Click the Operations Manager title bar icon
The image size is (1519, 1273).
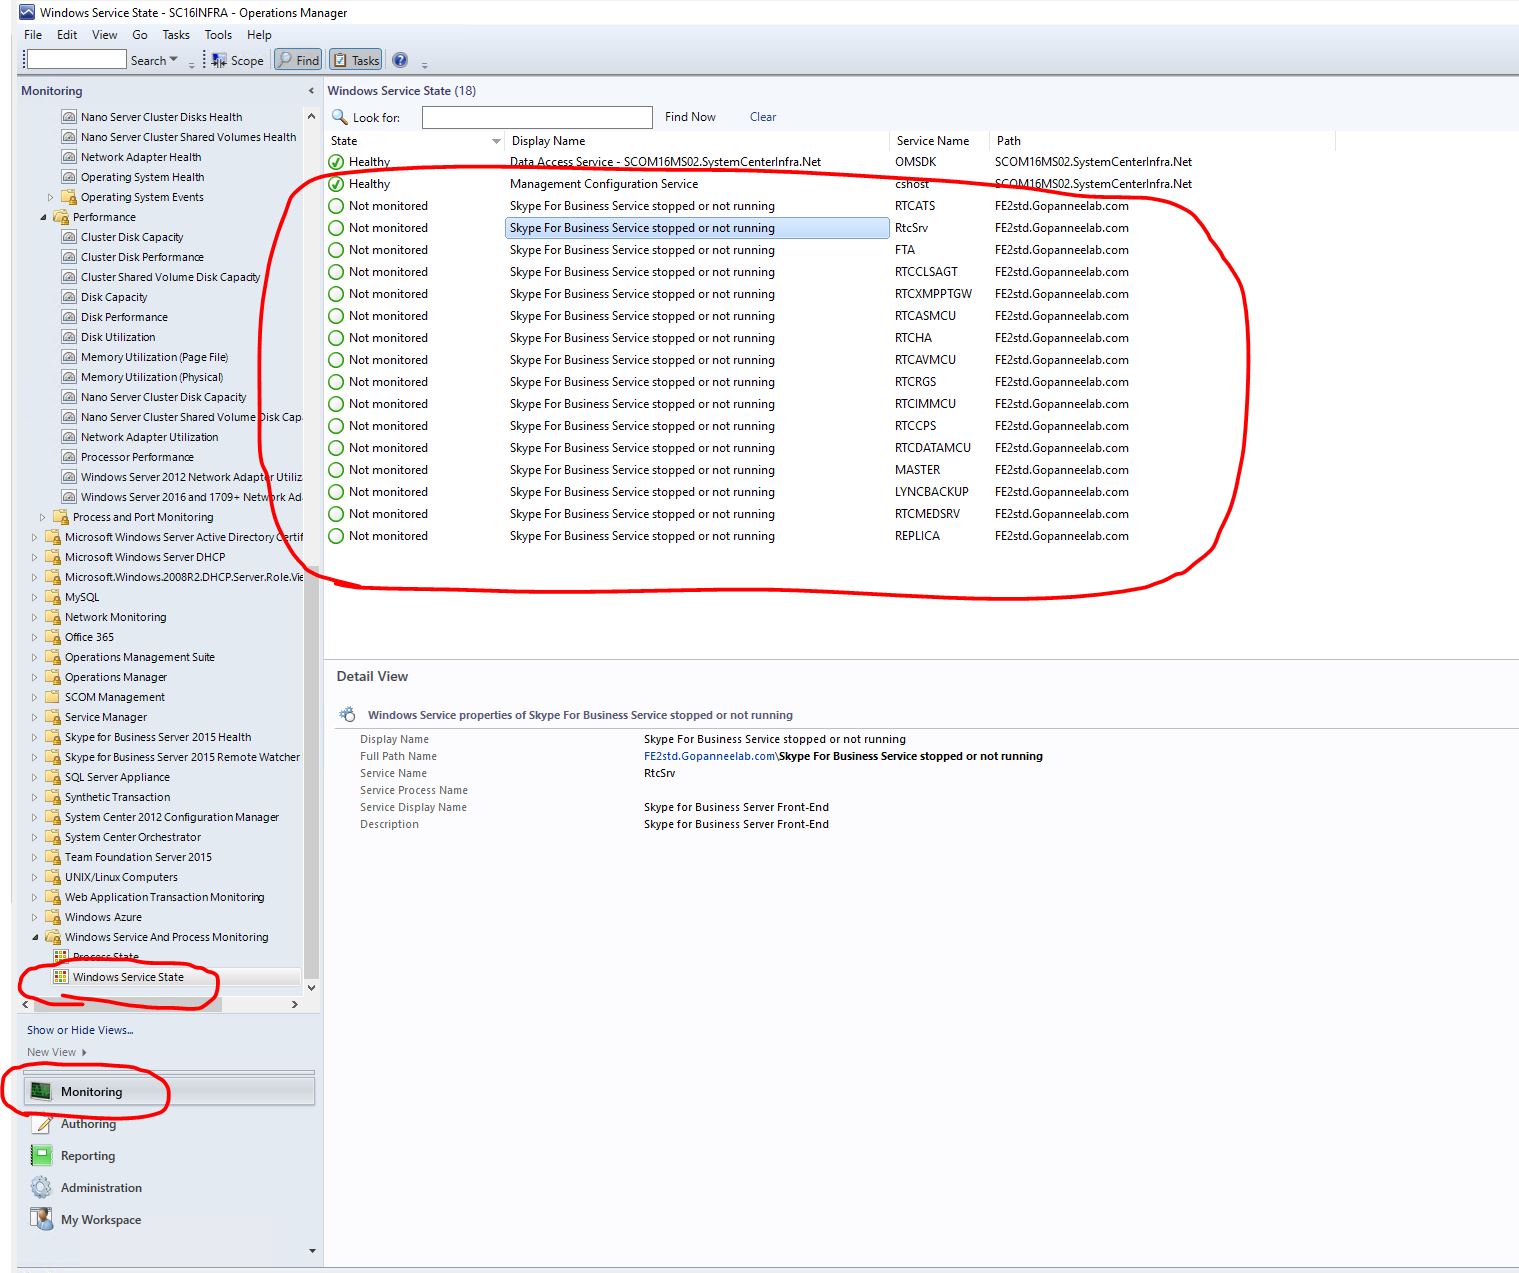[x=27, y=13]
